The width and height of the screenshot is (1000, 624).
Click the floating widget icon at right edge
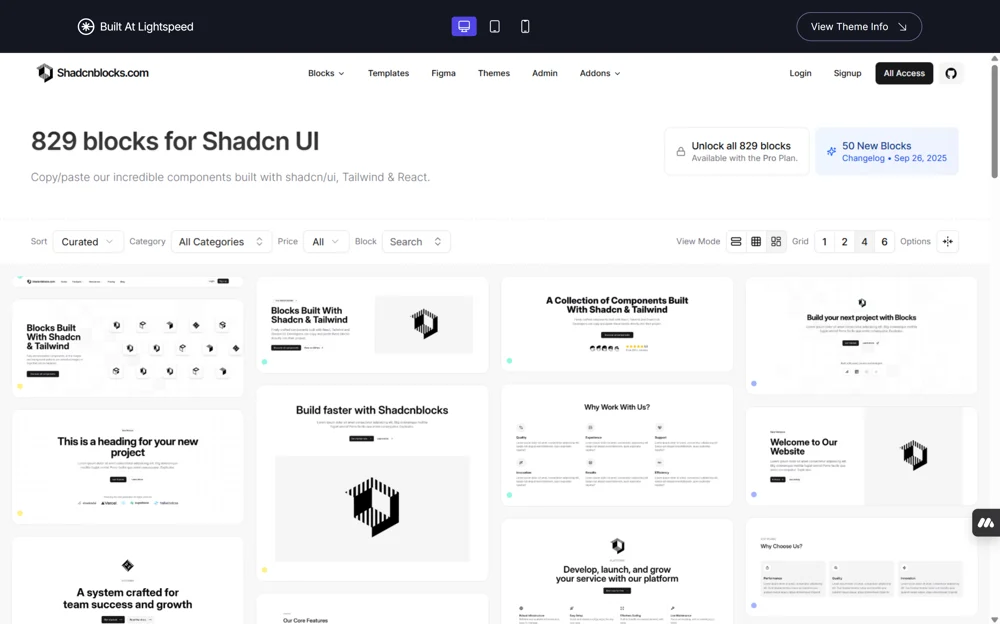point(986,523)
